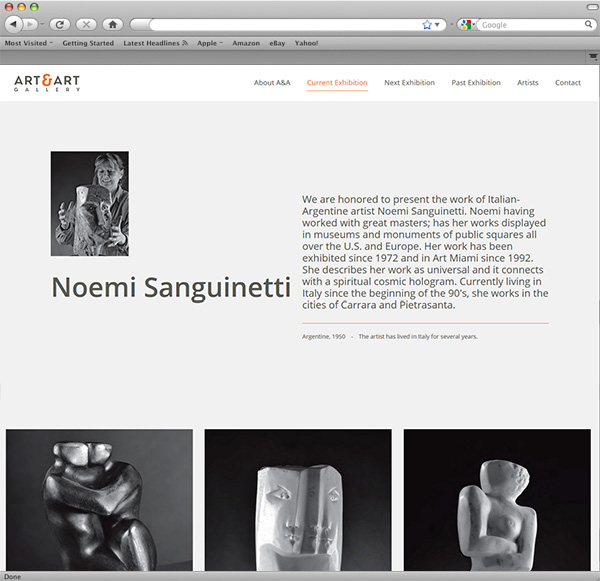Image resolution: width=600 pixels, height=581 pixels.
Task: Go to the Home icon button
Action: click(113, 25)
